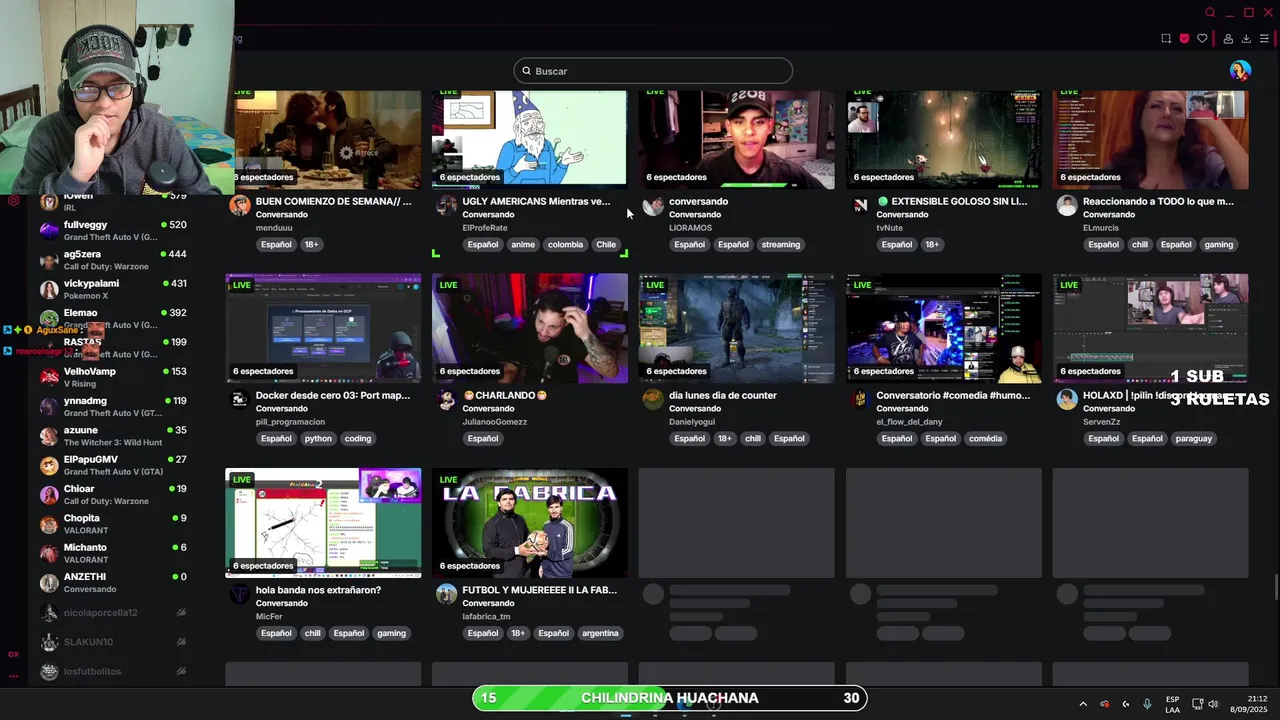
Task: Click the paraguay tag under HOLAXD stream
Action: [x=1194, y=438]
